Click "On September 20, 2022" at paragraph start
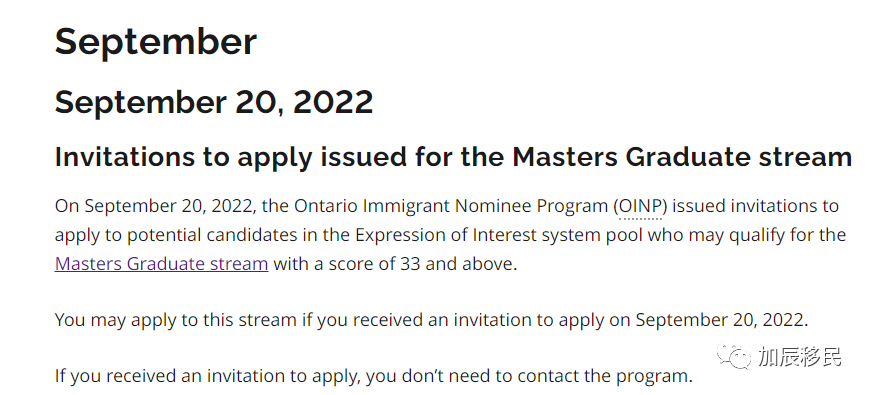Image resolution: width=870 pixels, height=395 pixels. (155, 206)
